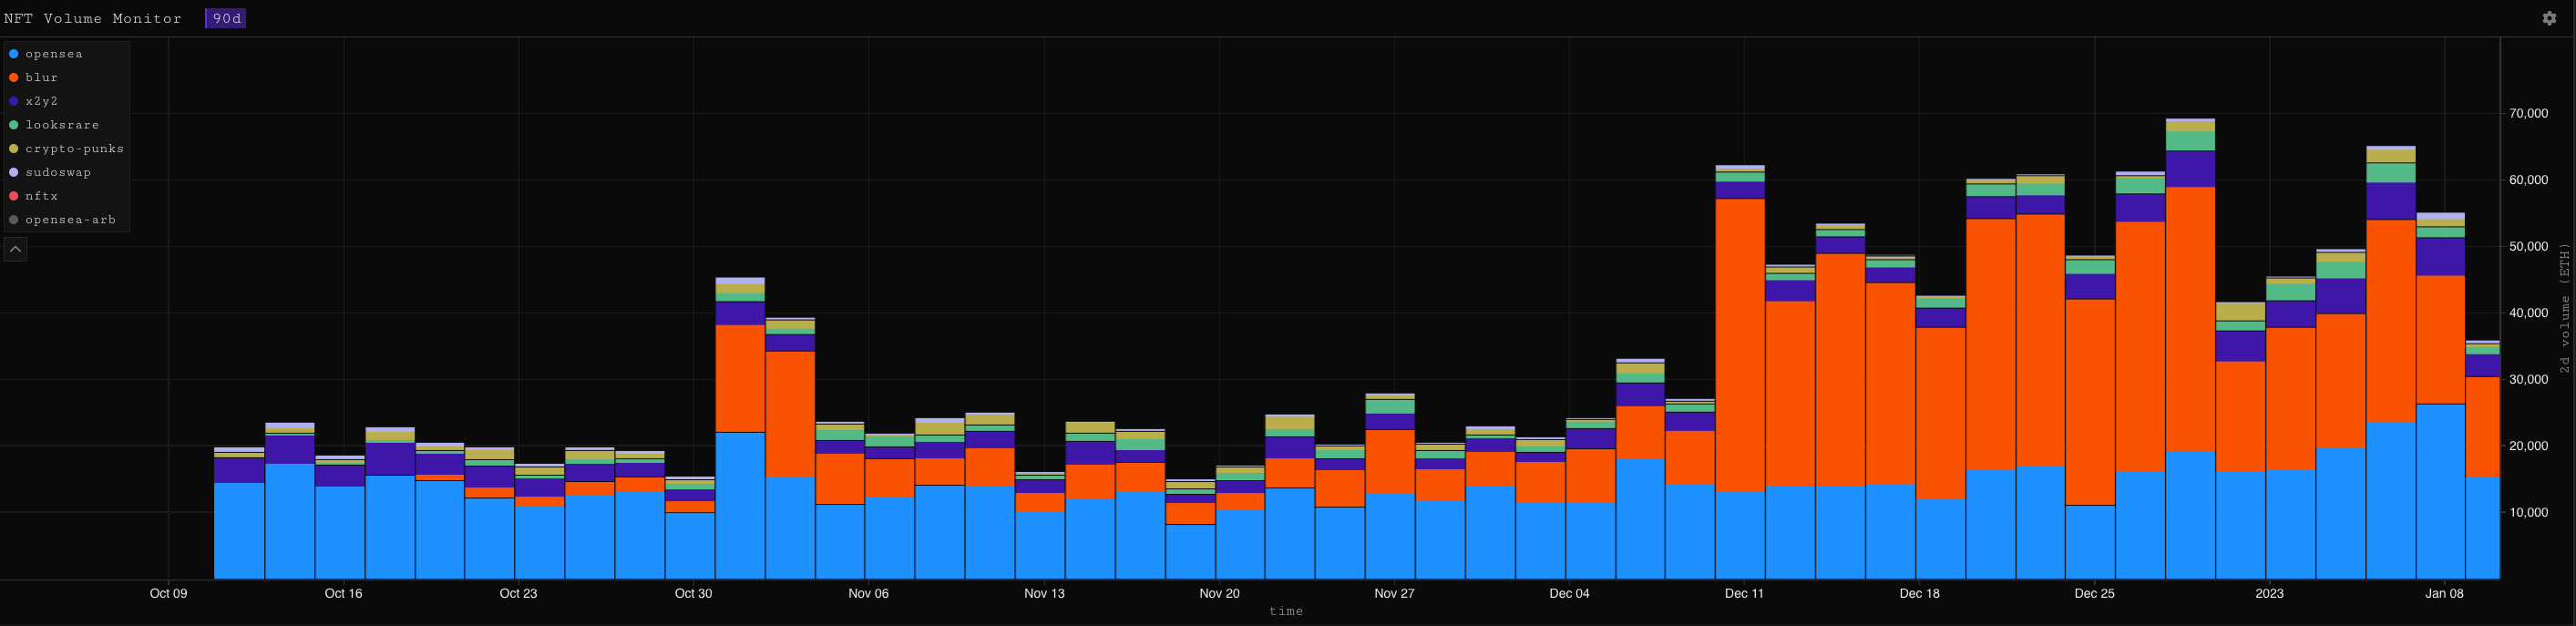Toggle the crypto-punks series in legend
The height and width of the screenshot is (626, 2576).
[x=66, y=149]
